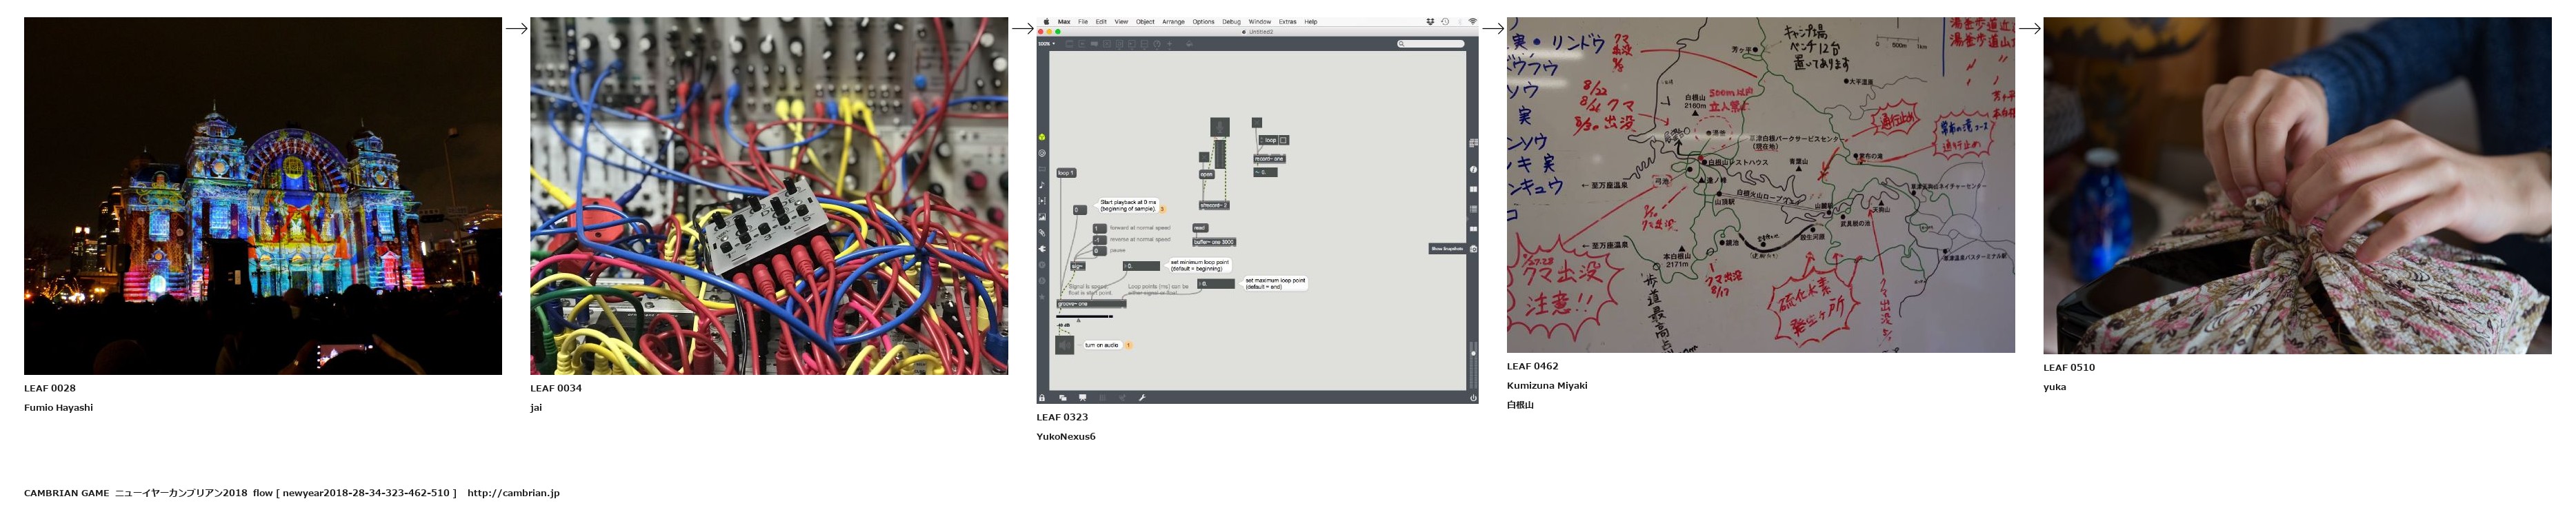The width and height of the screenshot is (2576, 510).
Task: Click the audio power button icon
Action: 1473,398
